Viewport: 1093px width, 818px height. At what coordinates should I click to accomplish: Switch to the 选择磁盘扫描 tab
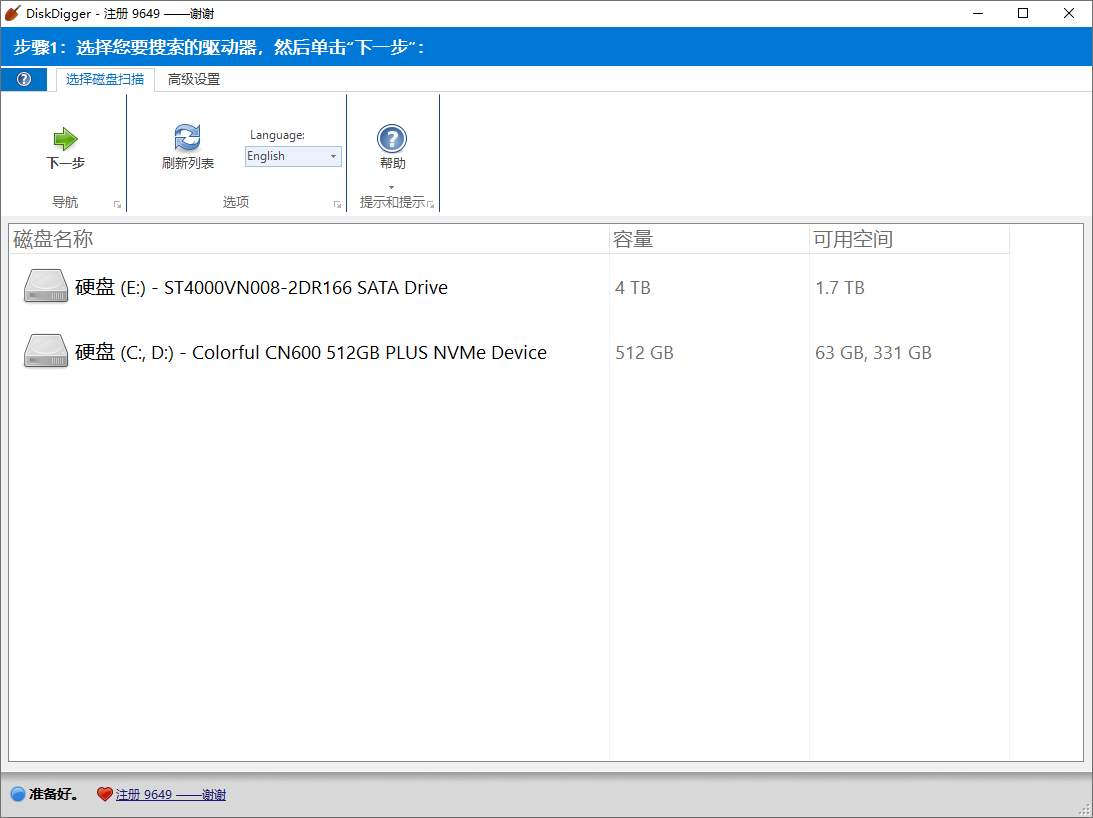tap(105, 79)
